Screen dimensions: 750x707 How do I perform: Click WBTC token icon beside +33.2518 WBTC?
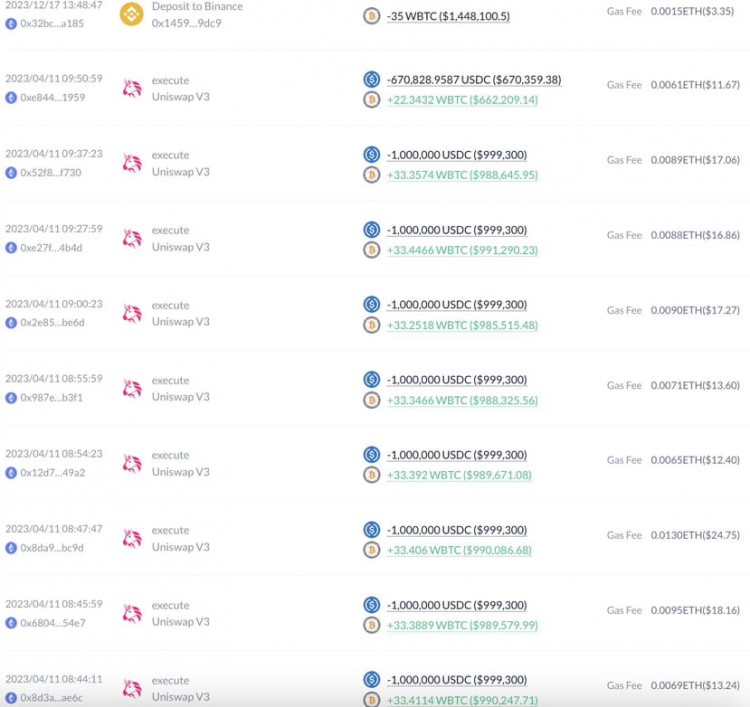pyautogui.click(x=372, y=325)
